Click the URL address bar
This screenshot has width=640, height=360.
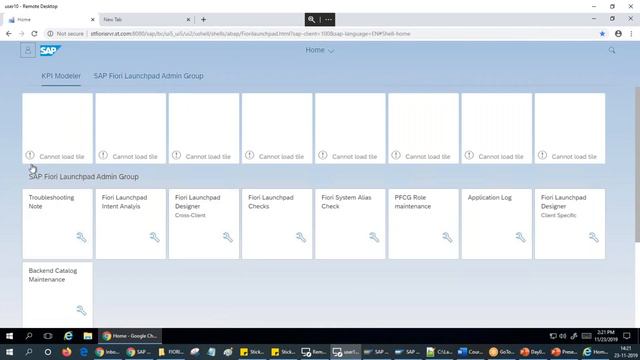click(250, 34)
